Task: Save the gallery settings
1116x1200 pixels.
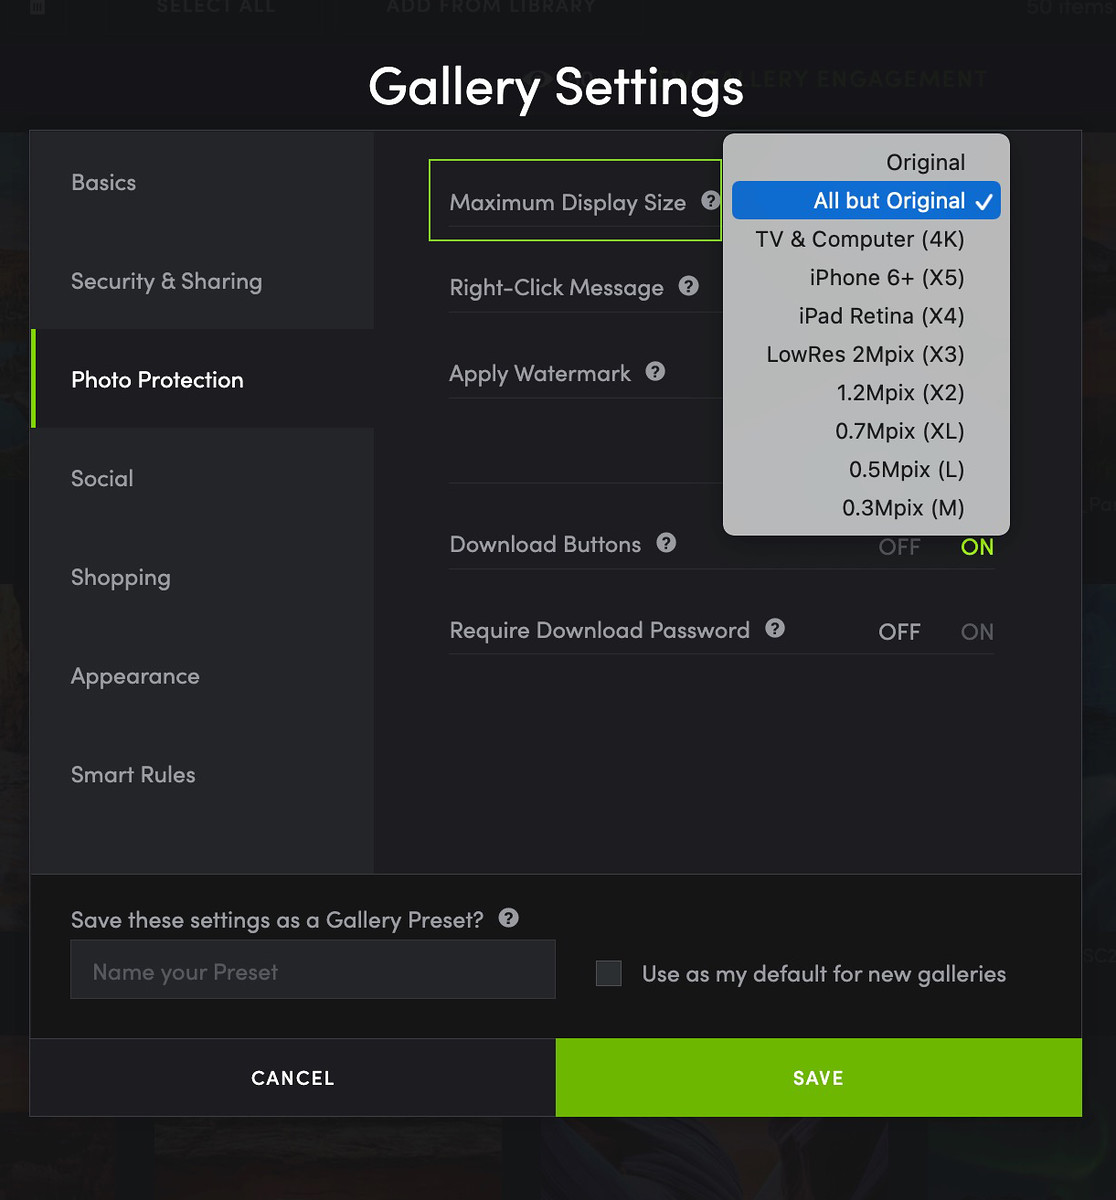Action: tap(819, 1077)
